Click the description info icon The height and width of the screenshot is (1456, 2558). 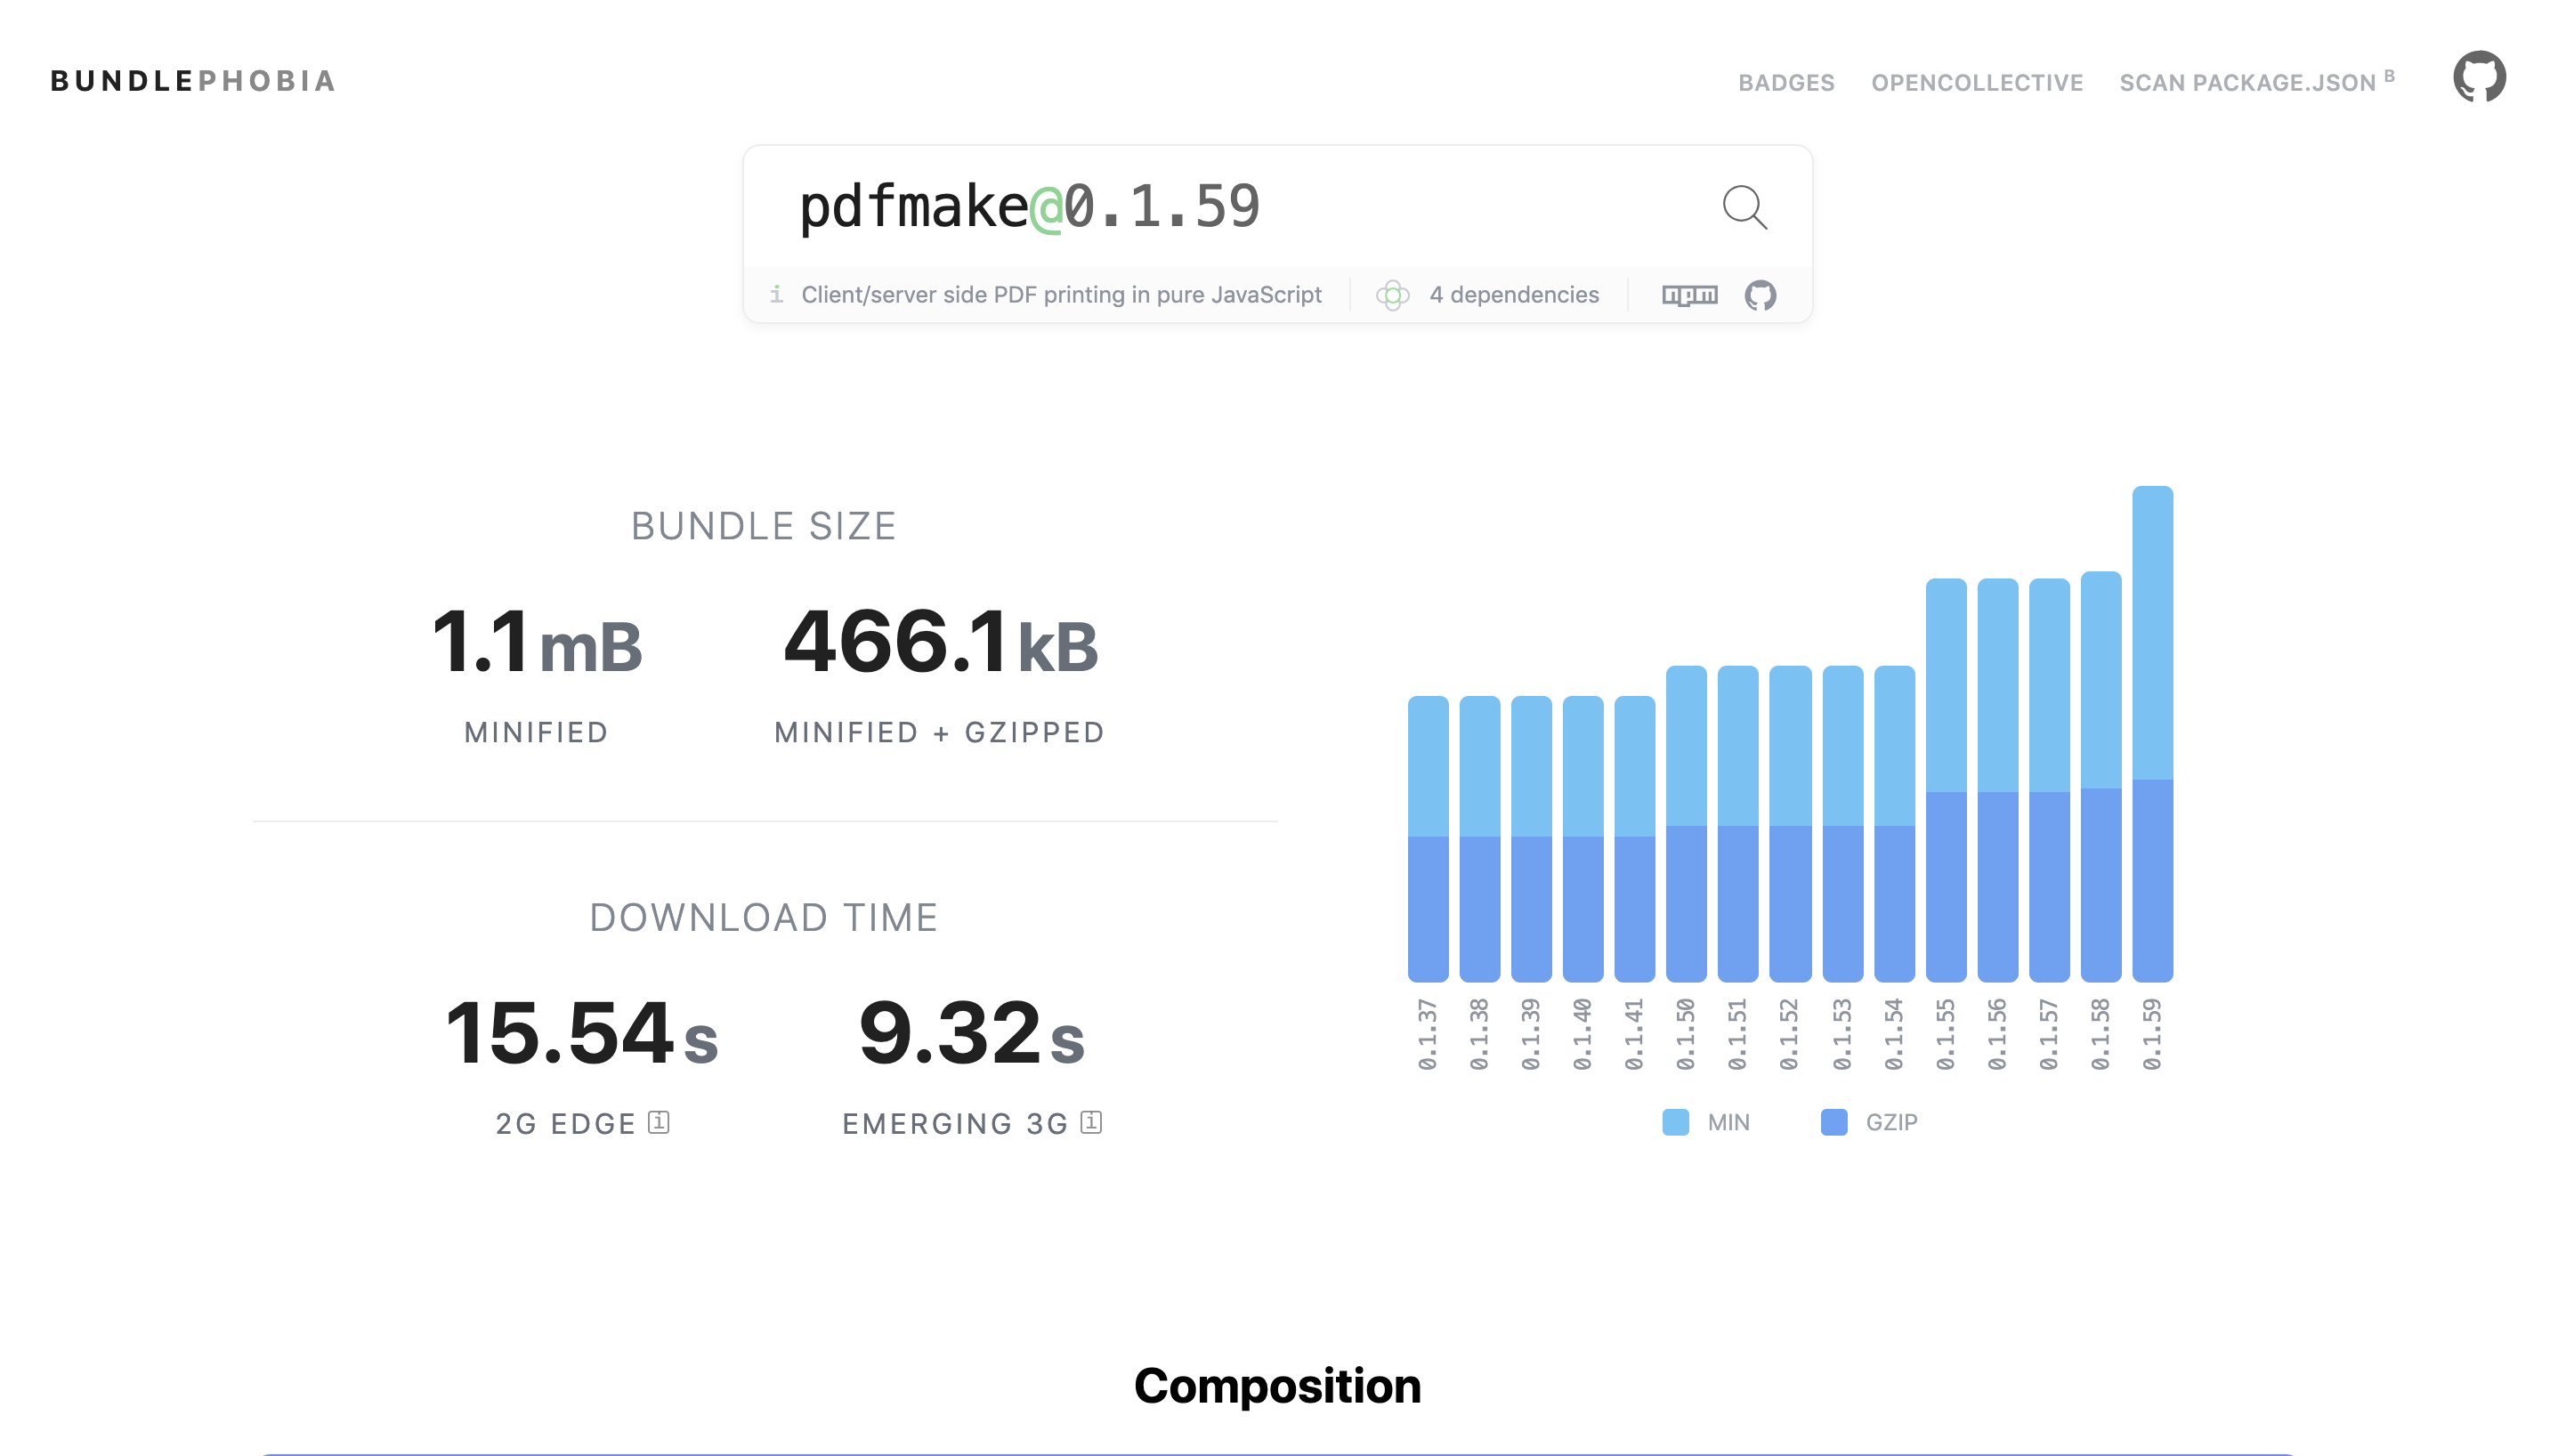point(776,294)
